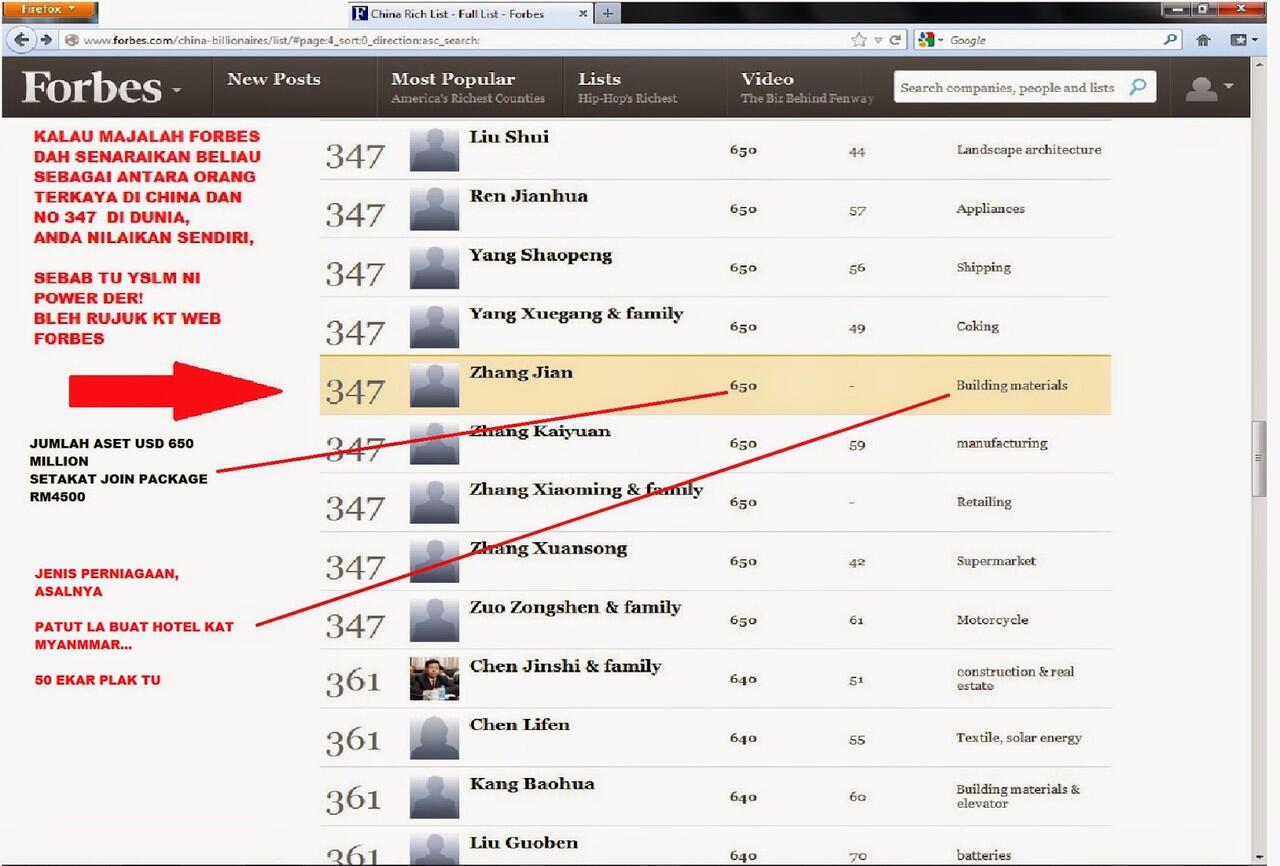The height and width of the screenshot is (866, 1280).
Task: Click the batteries industry text
Action: tap(984, 856)
